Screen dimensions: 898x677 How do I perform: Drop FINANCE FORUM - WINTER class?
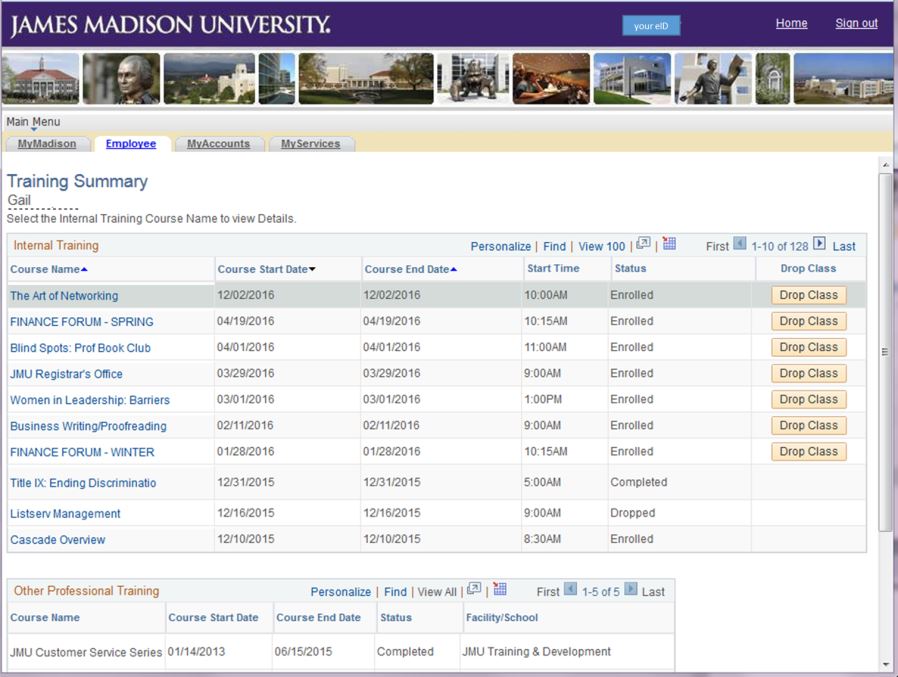point(808,451)
